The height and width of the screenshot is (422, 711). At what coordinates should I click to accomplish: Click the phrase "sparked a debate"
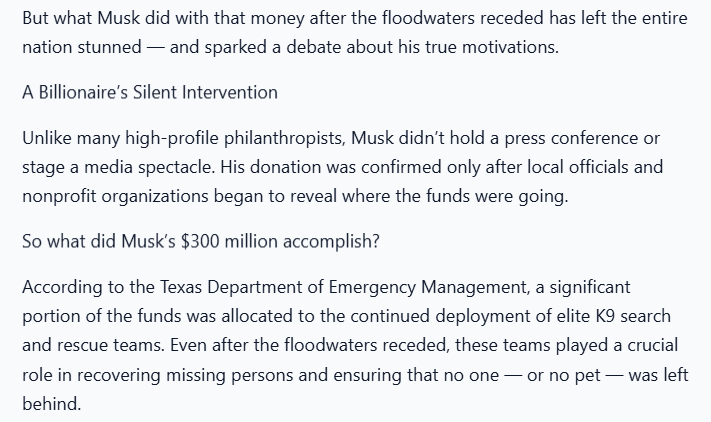[272, 47]
